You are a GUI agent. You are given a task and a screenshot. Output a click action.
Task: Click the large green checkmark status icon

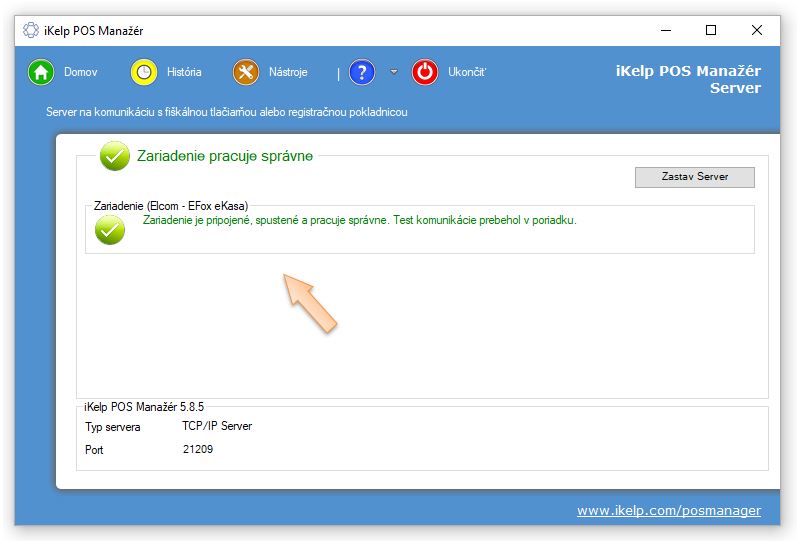115,156
